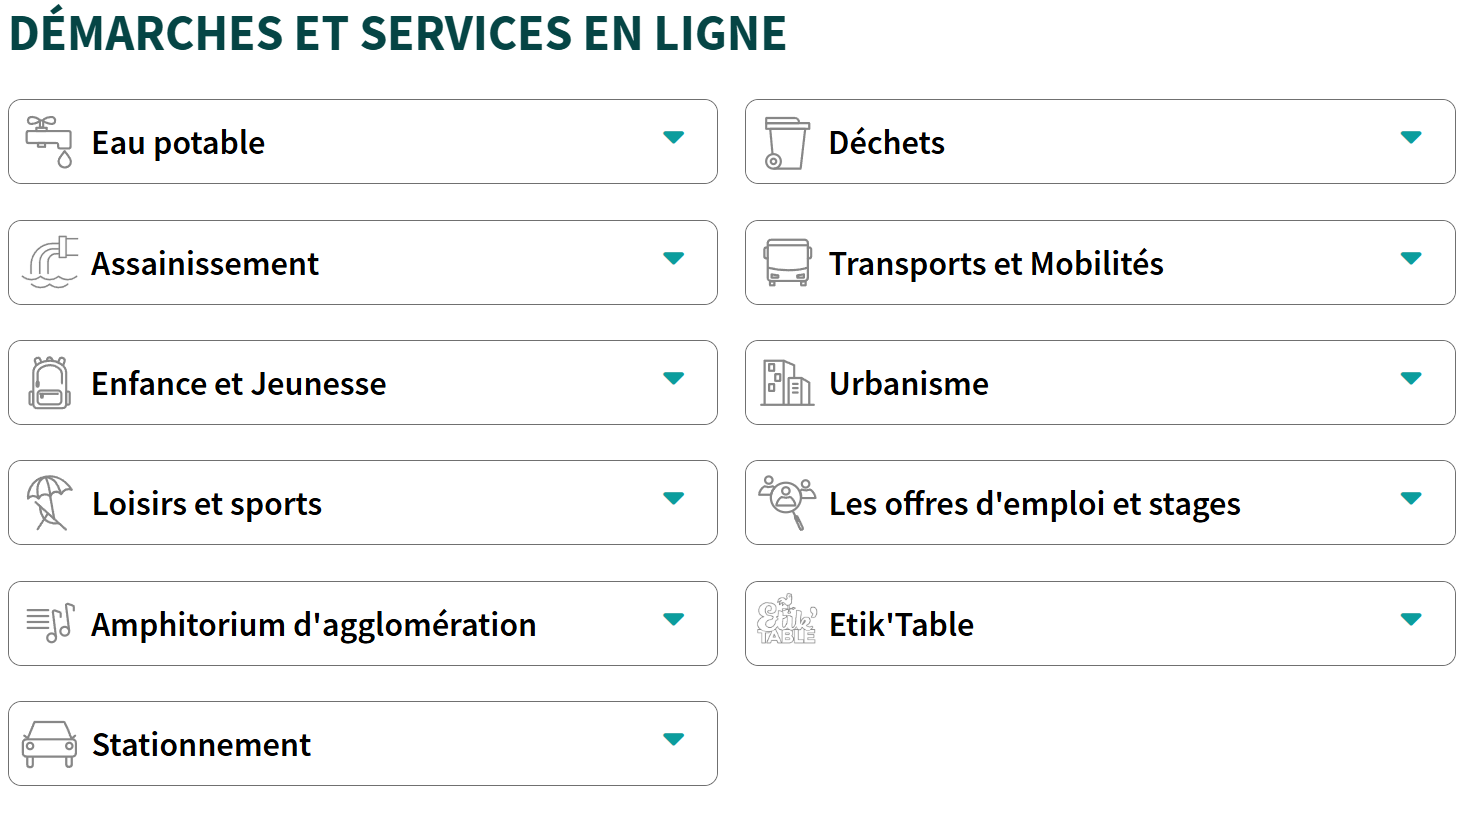The height and width of the screenshot is (832, 1476).
Task: Expand Stationnement with its chevron arrow
Action: pos(674,740)
